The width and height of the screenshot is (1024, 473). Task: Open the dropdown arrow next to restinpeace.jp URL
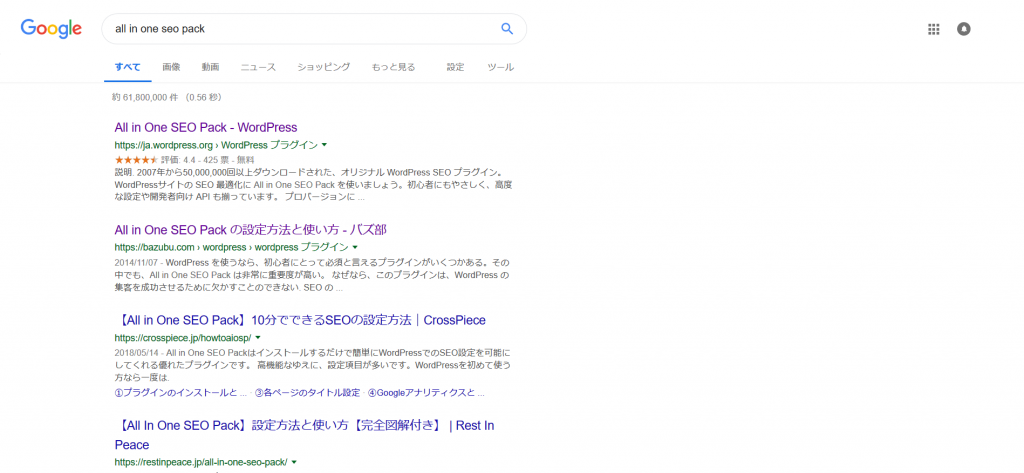coord(294,462)
